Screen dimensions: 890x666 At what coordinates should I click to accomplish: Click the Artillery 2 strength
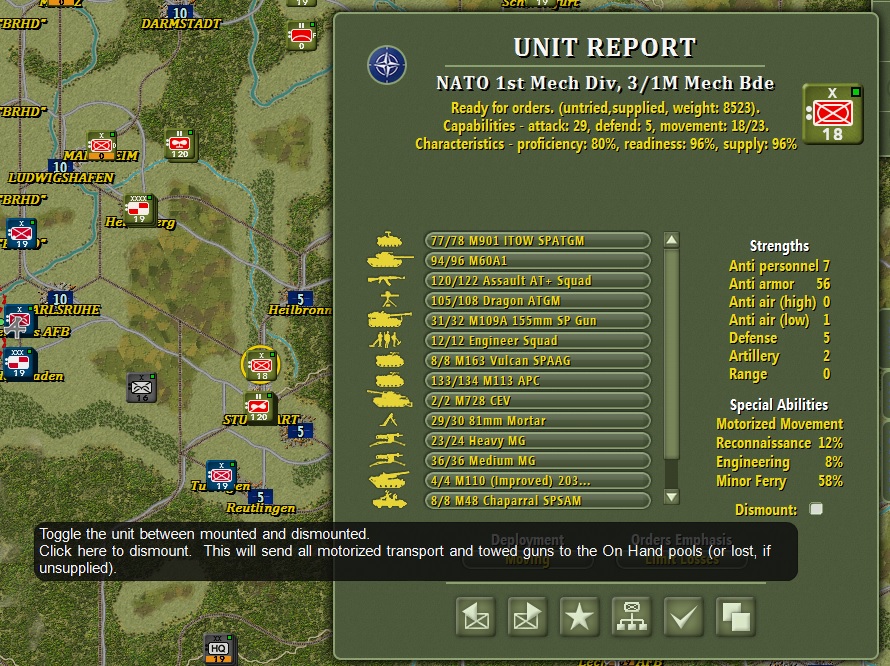(779, 356)
